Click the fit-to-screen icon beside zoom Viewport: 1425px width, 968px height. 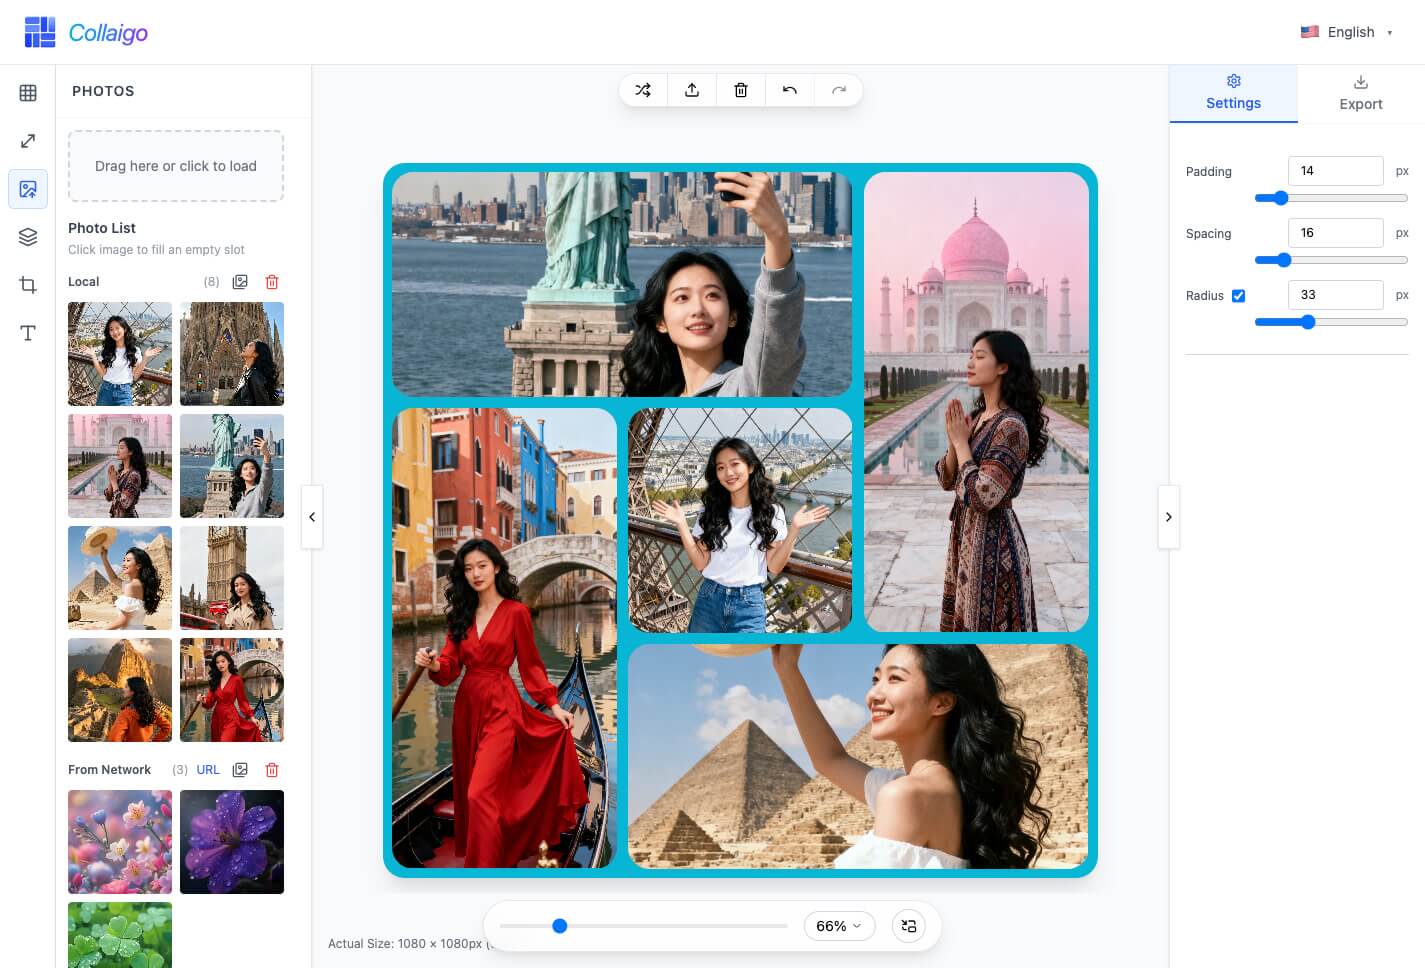(909, 926)
